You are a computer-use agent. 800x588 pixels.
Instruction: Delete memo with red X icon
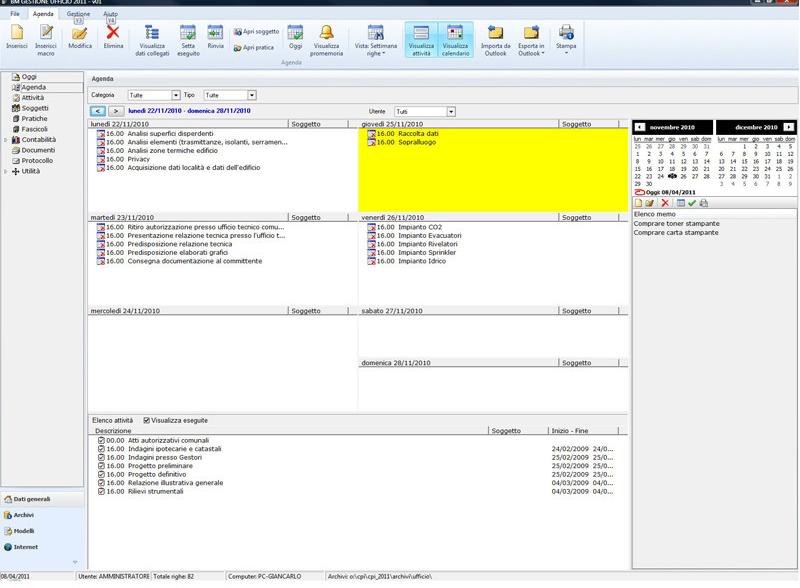coord(665,203)
